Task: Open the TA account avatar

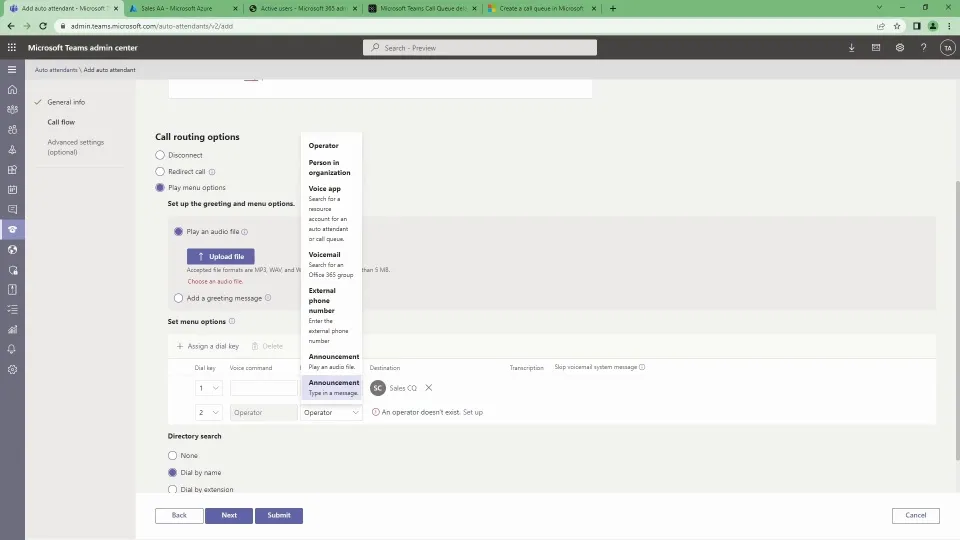Action: coord(947,48)
